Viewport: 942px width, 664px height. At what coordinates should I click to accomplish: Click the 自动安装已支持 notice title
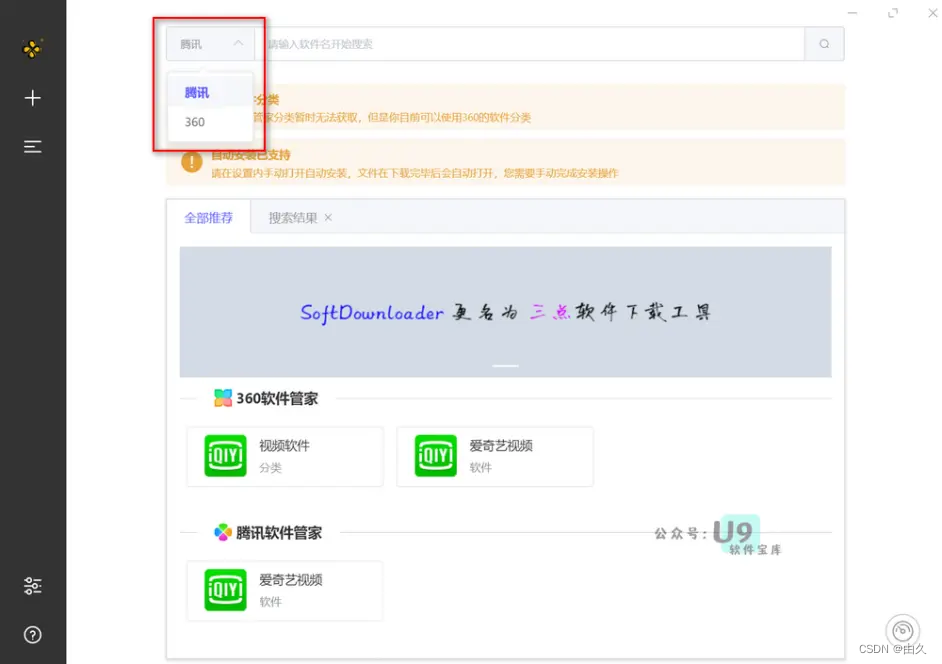pos(251,155)
